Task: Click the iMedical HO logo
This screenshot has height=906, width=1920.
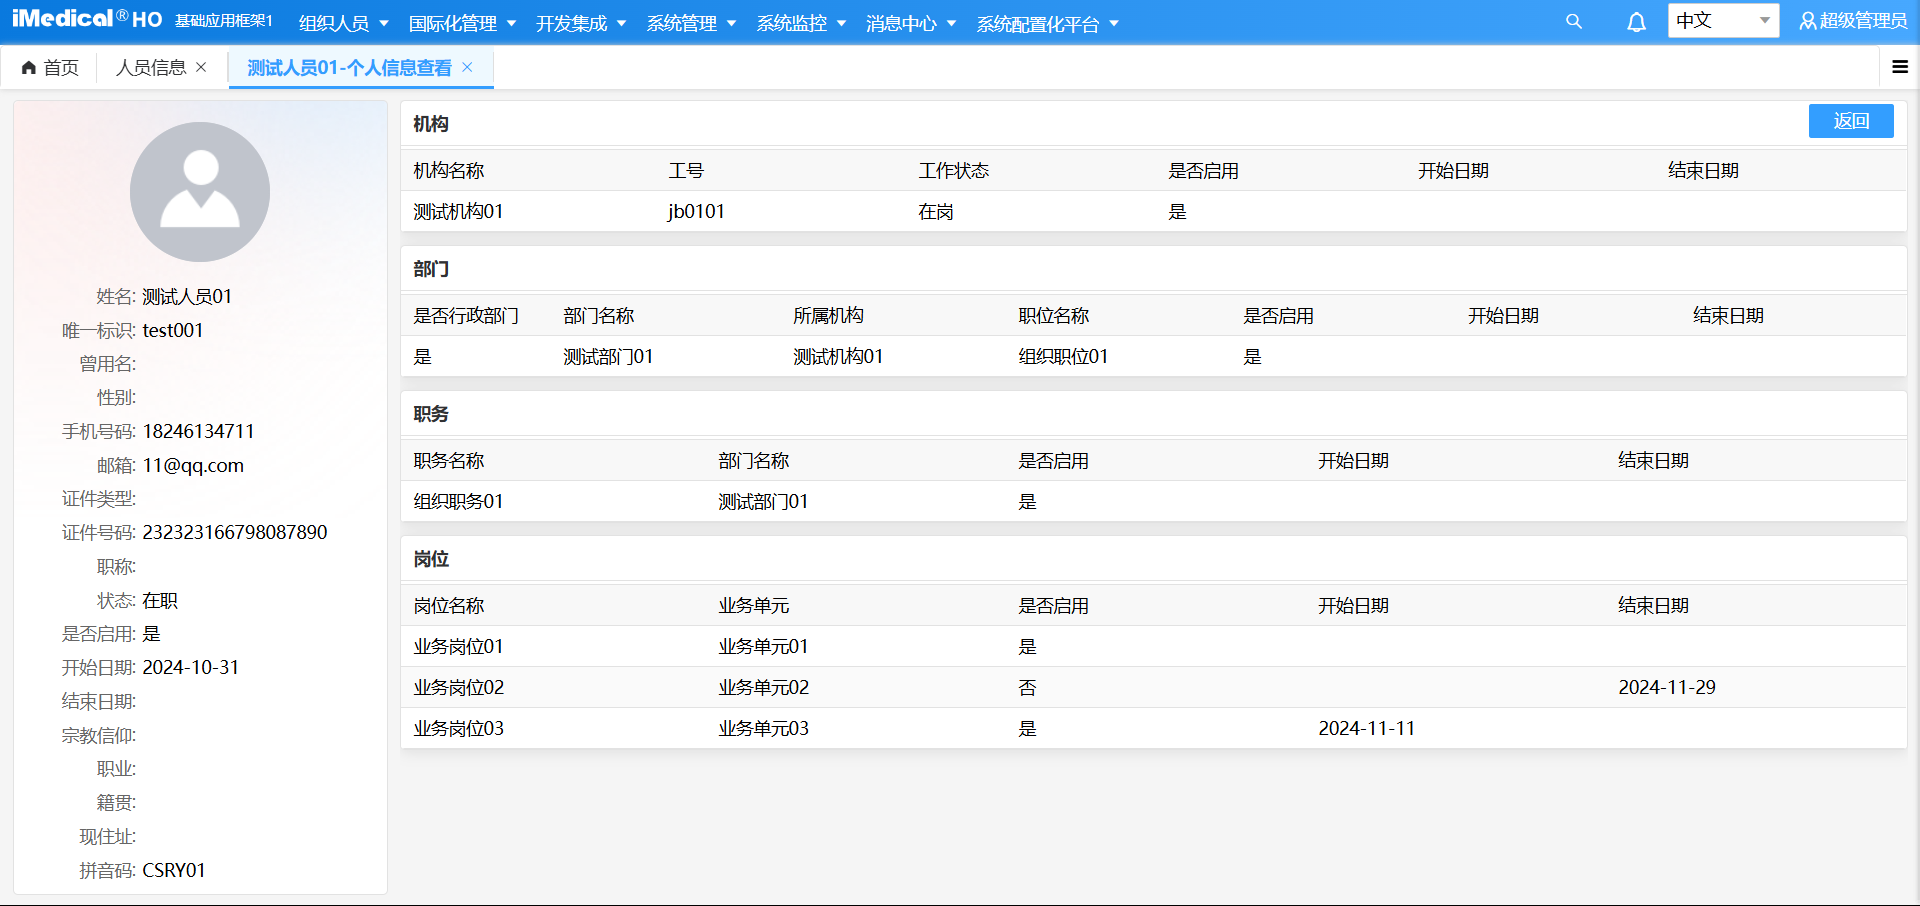Action: tap(87, 20)
